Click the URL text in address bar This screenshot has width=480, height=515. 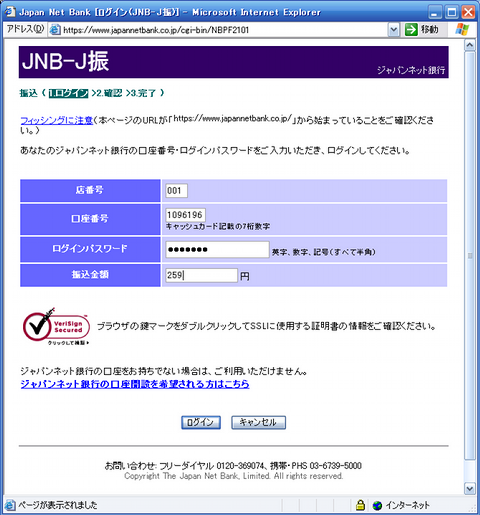[156, 30]
